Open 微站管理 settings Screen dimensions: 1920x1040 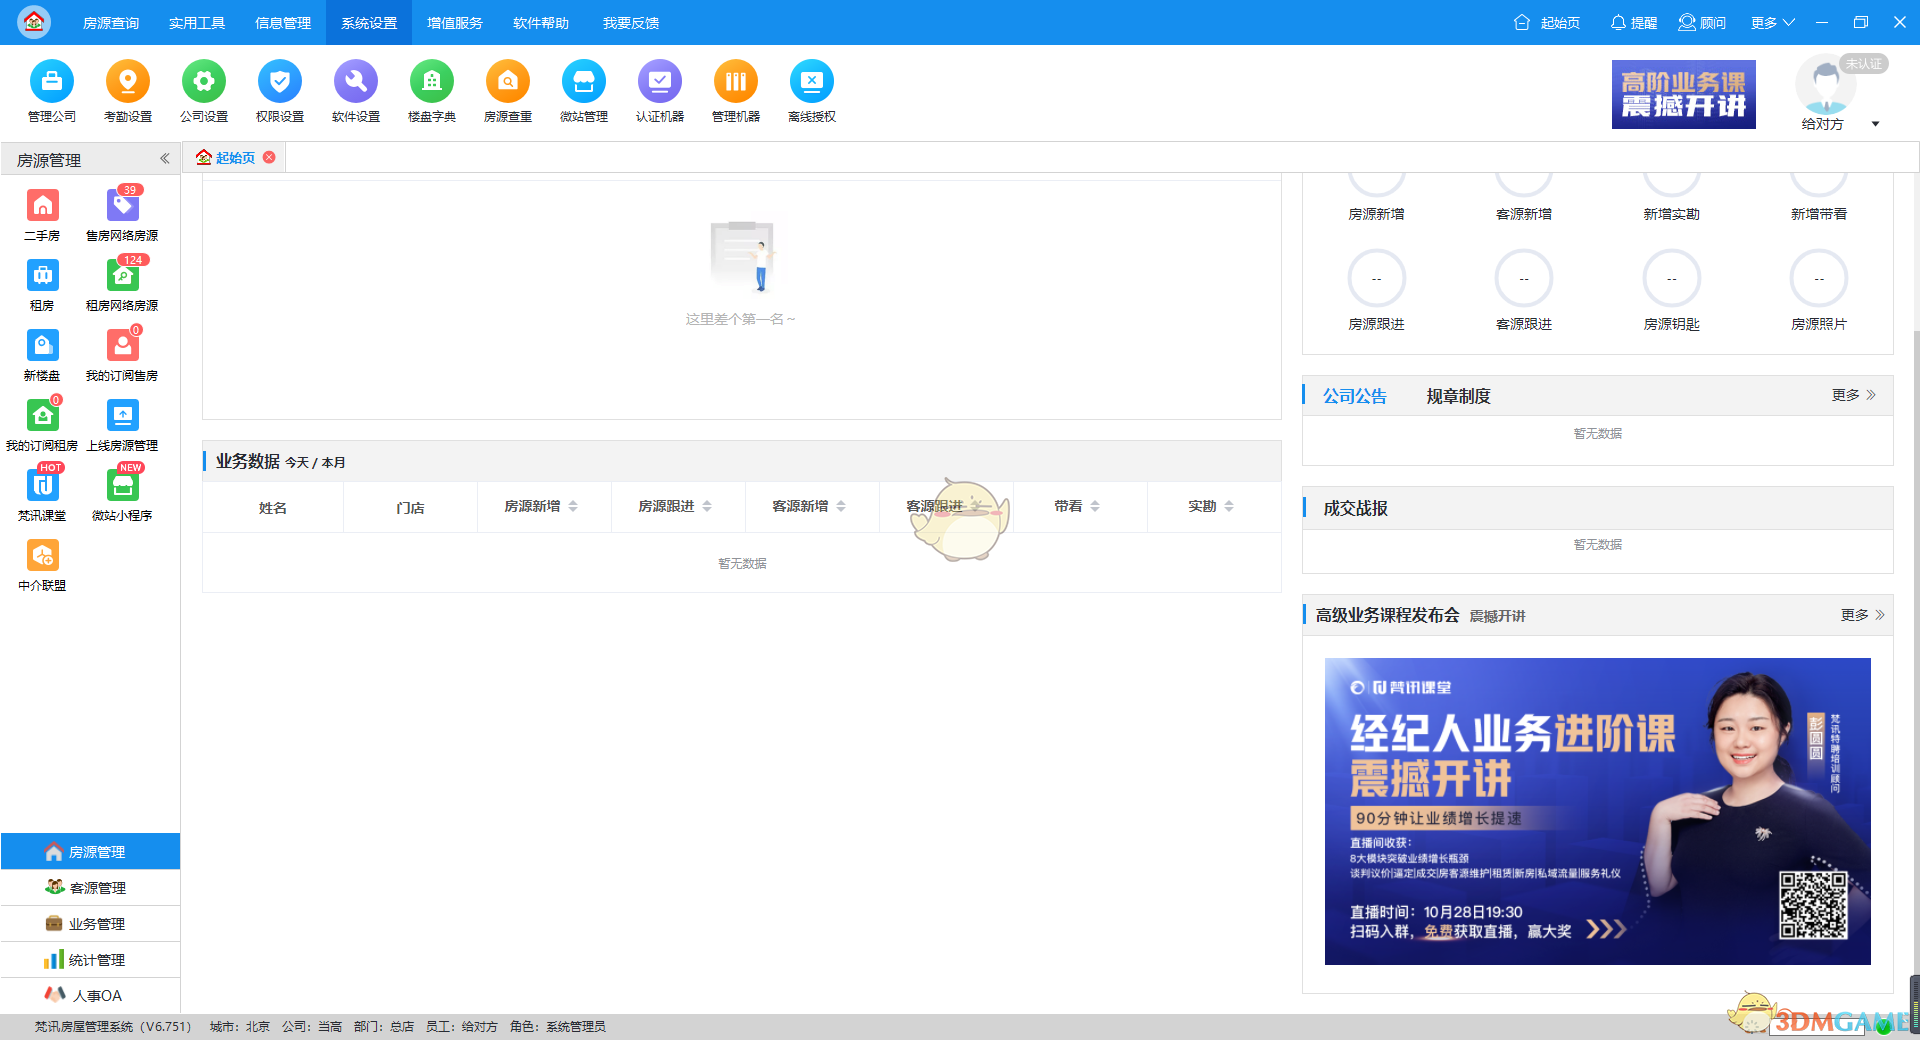(x=583, y=92)
